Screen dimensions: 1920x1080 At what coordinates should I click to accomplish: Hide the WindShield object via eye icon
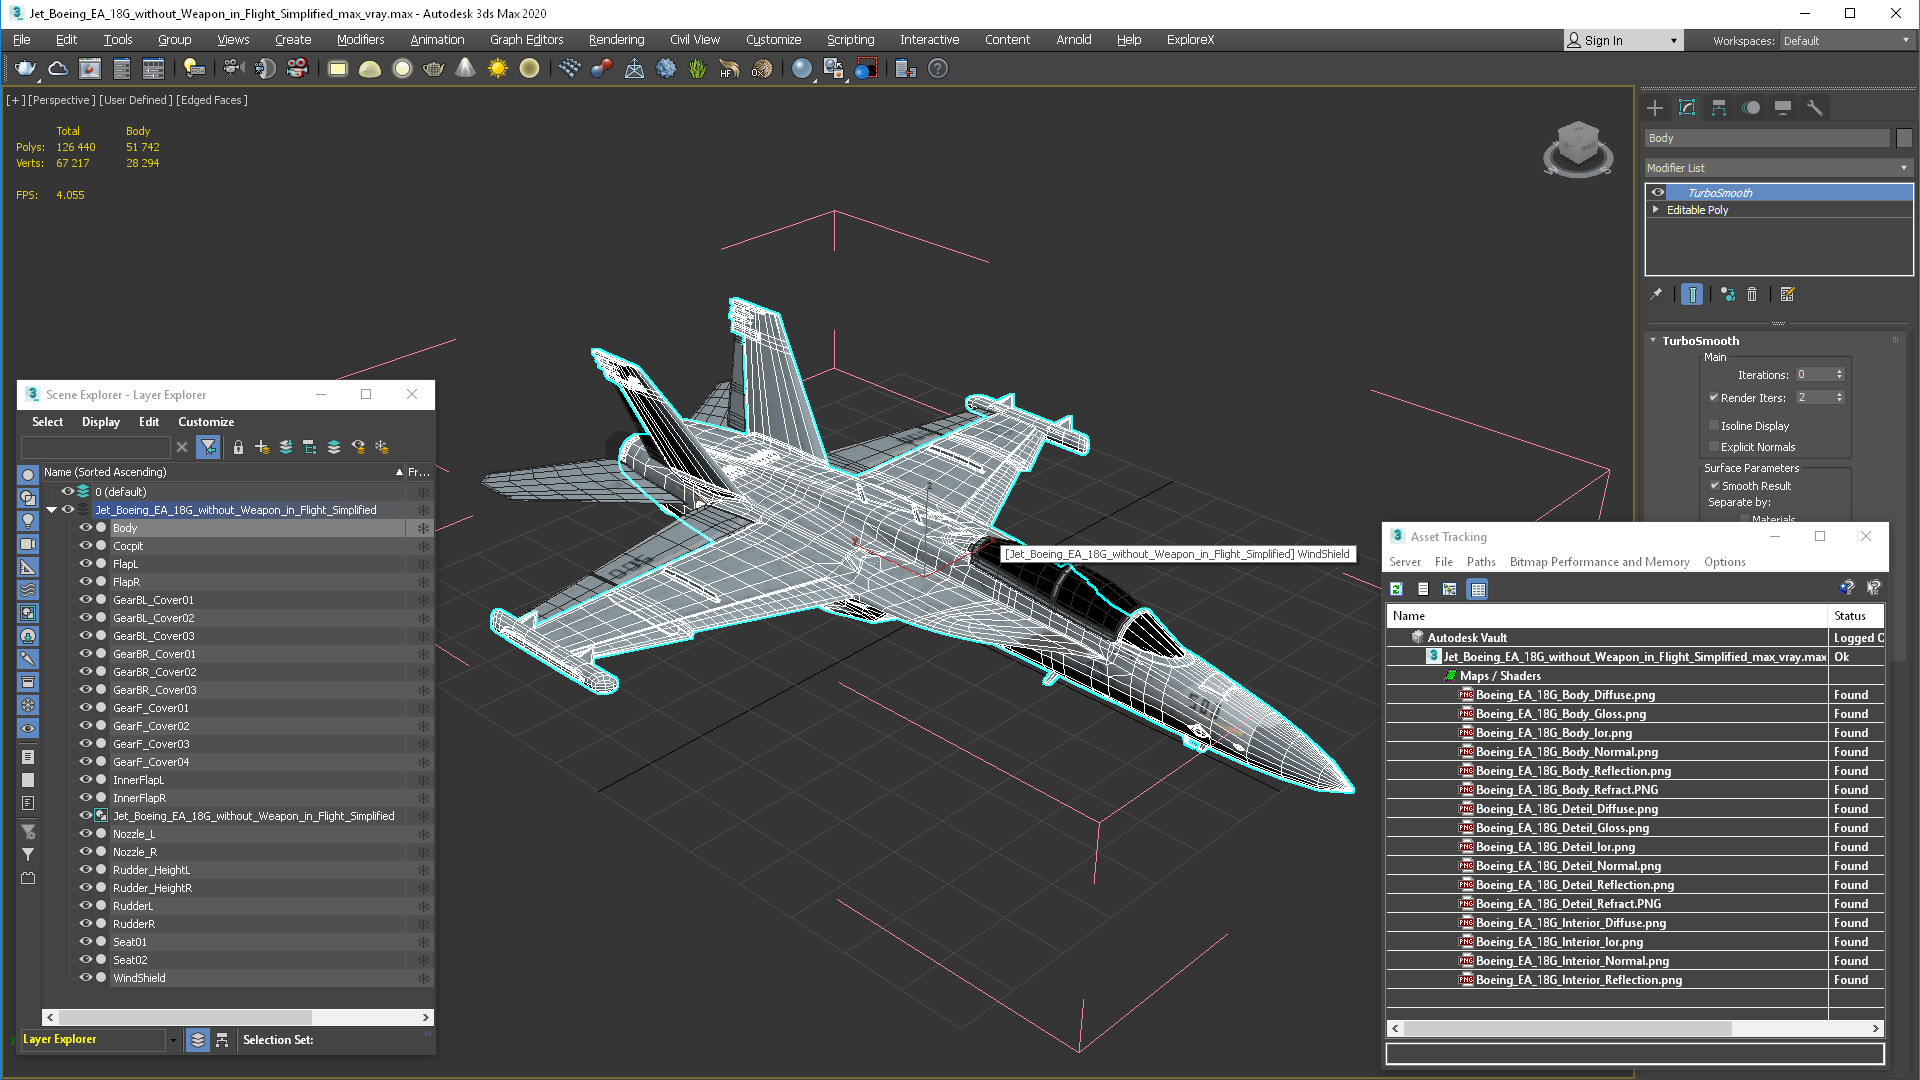[85, 978]
